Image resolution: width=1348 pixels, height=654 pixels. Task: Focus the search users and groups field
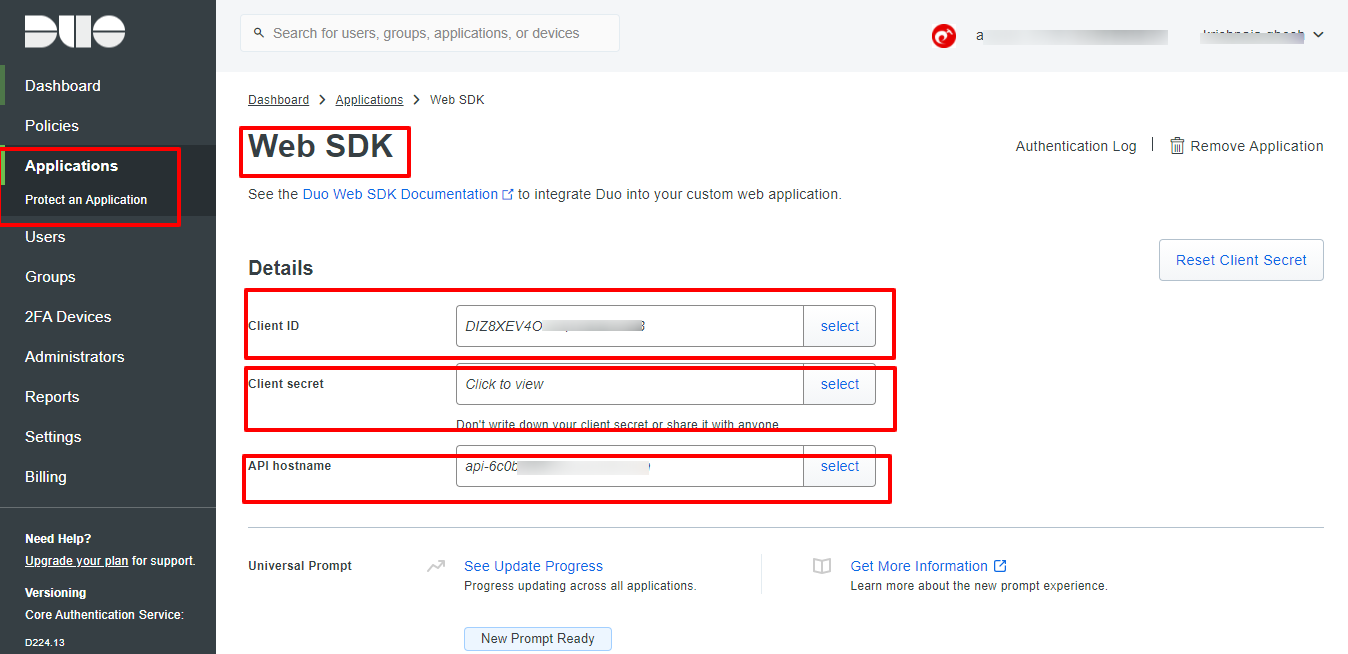(x=430, y=33)
